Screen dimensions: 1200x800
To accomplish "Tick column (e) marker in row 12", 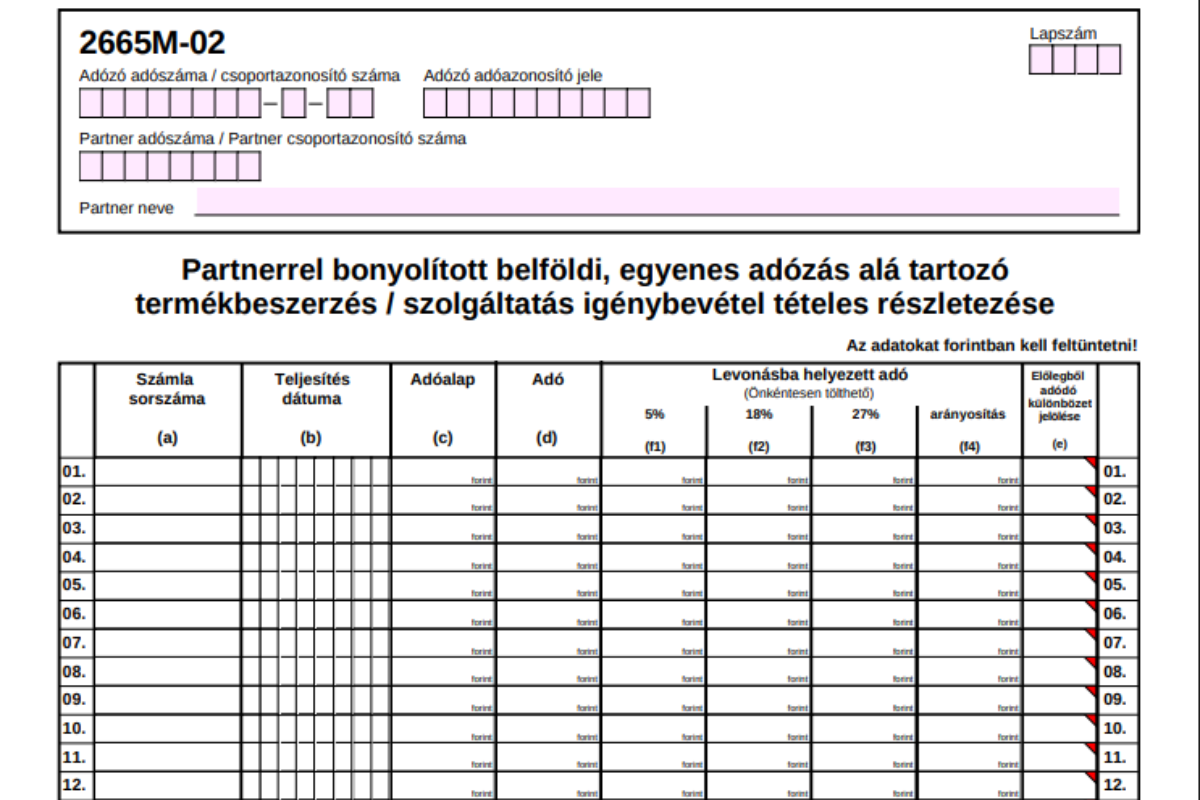I will click(1060, 786).
